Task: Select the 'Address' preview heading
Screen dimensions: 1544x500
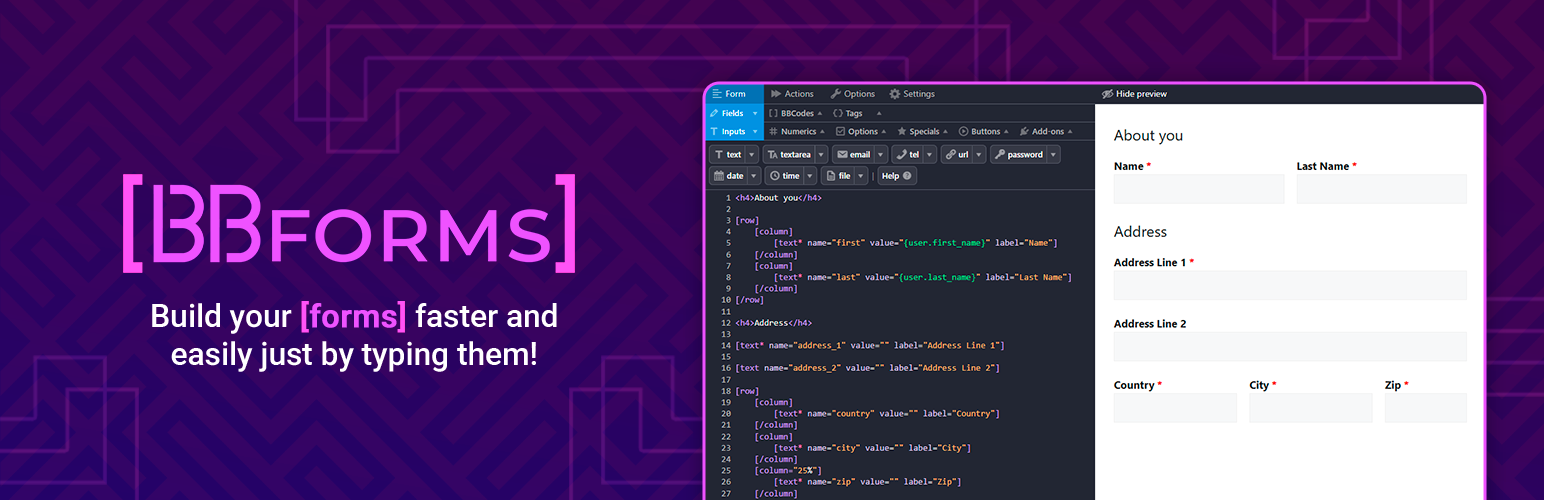Action: [1140, 231]
